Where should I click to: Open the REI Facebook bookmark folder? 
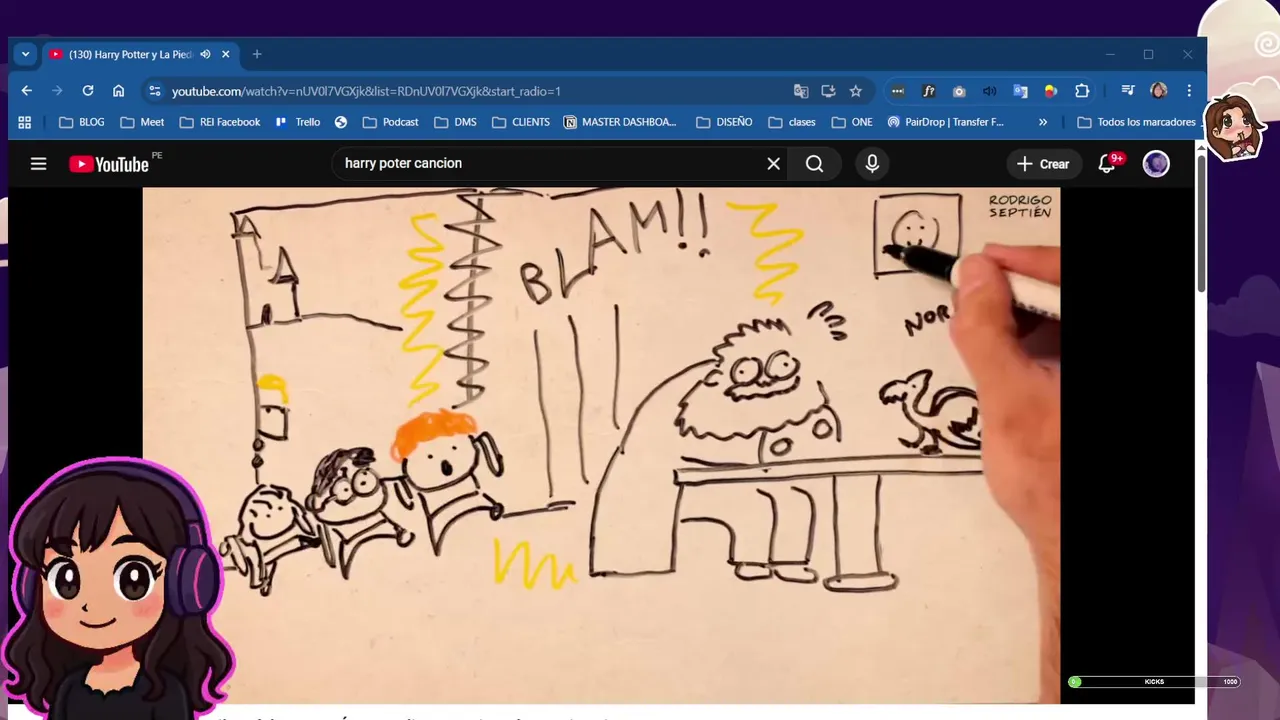(x=220, y=122)
